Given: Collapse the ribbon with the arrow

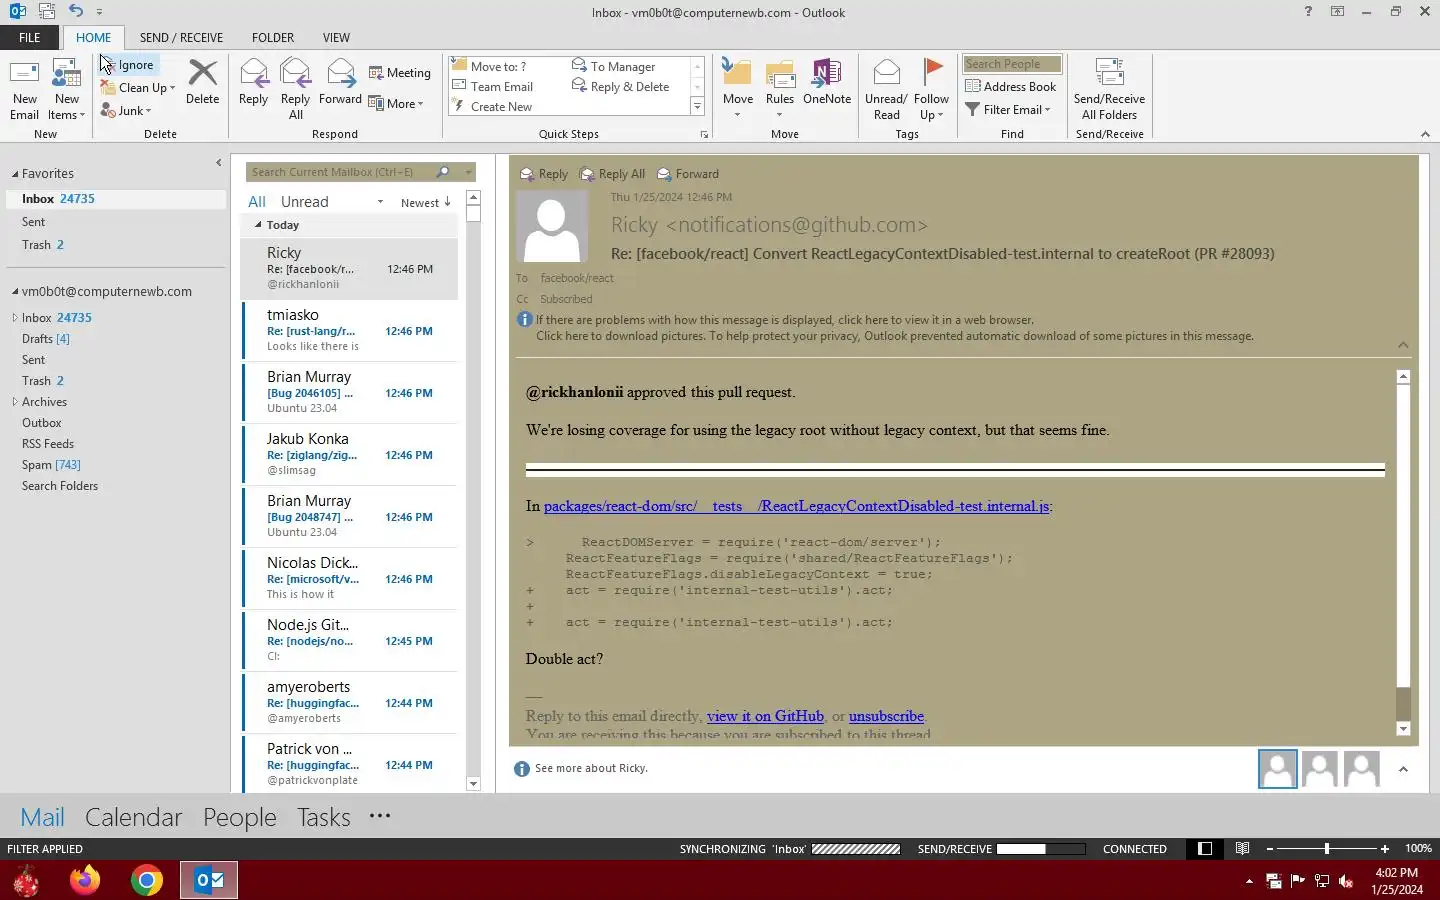Looking at the screenshot, I should coord(1425,134).
